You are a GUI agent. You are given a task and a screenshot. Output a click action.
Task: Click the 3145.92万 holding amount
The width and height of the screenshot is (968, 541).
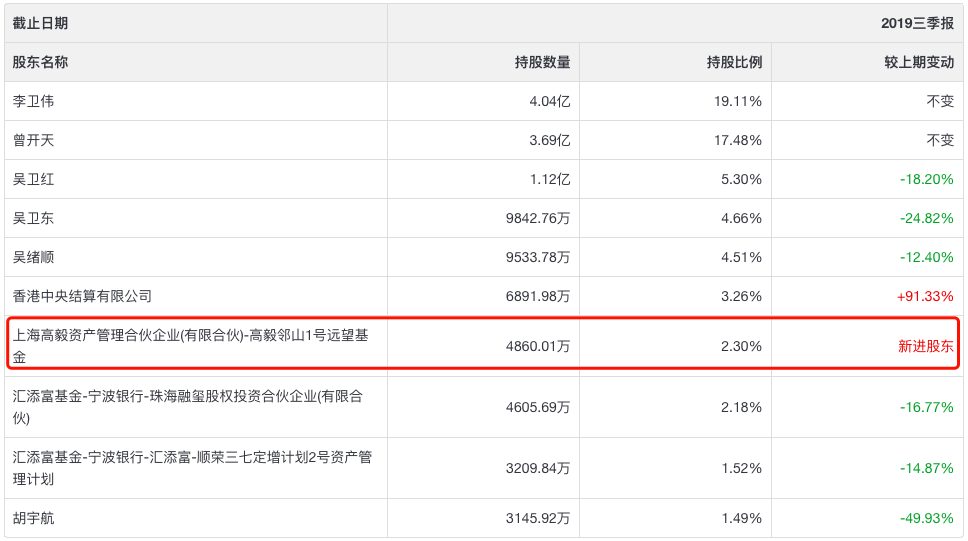coord(538,518)
